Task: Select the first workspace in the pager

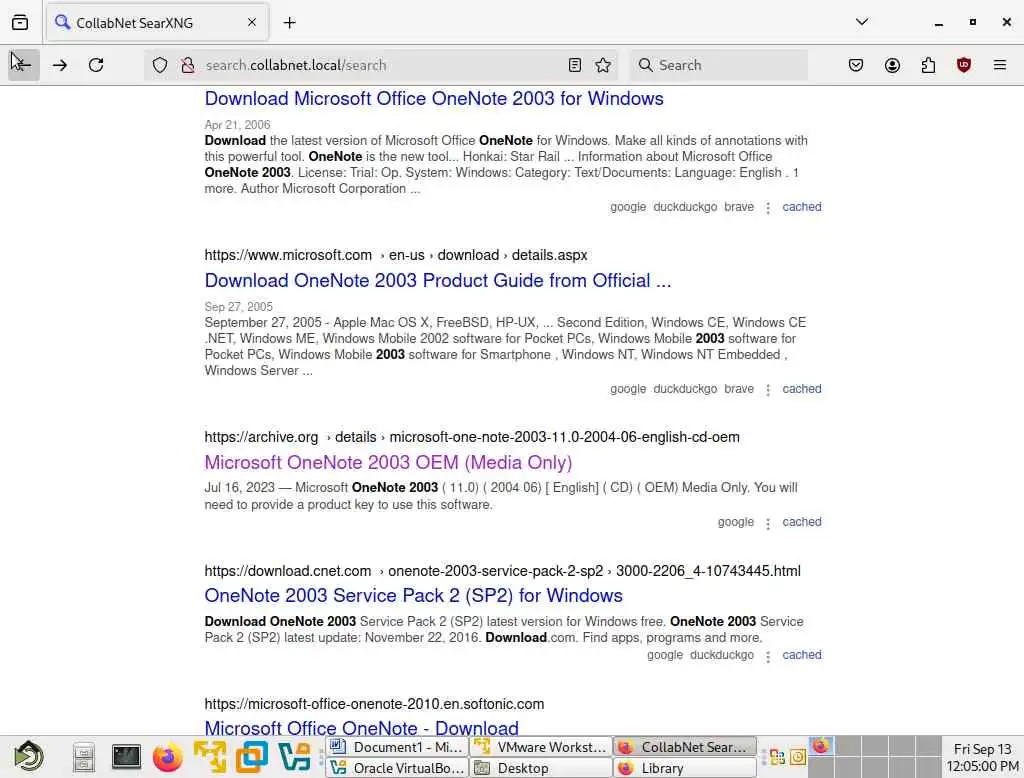Action: [821, 746]
